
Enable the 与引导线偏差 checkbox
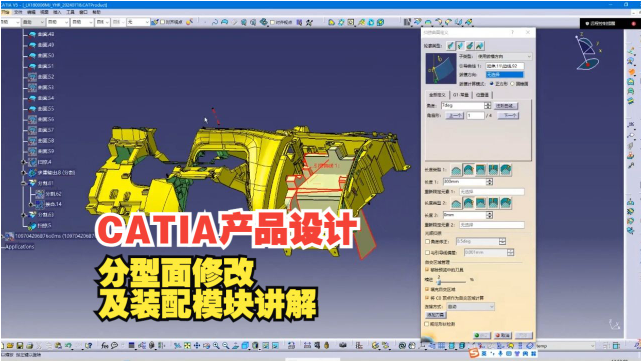tap(427, 253)
